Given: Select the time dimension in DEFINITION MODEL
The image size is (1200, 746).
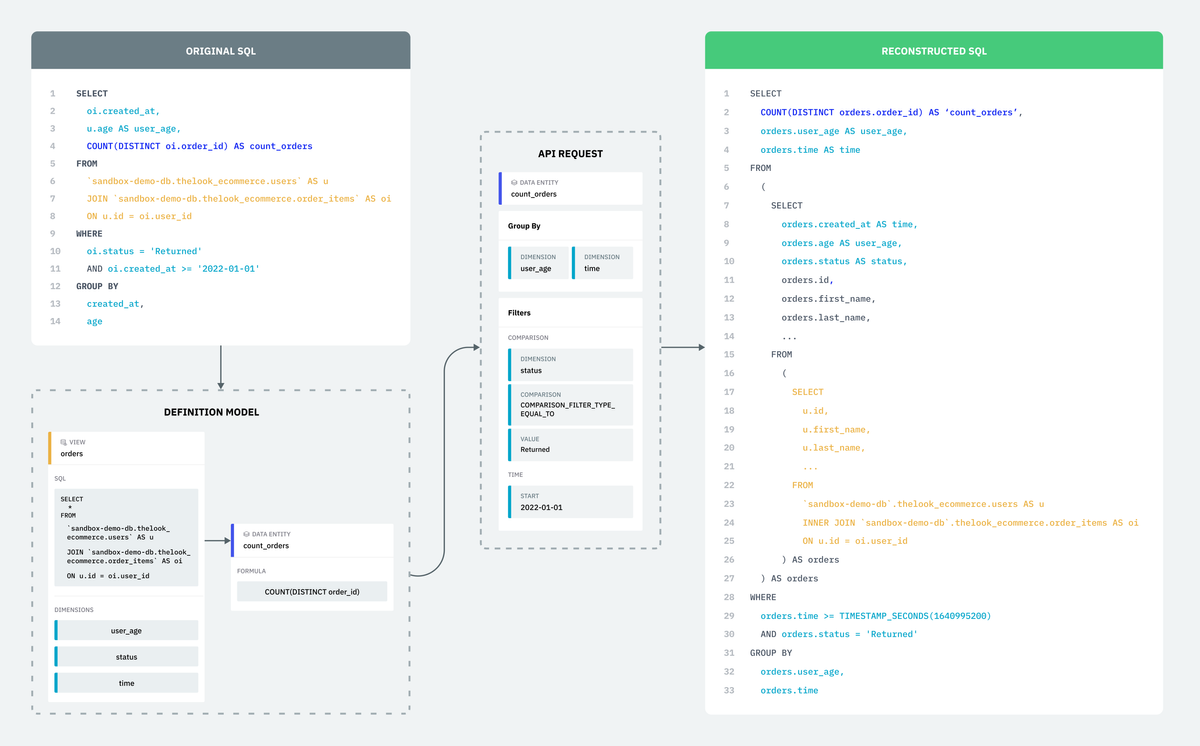Looking at the screenshot, I should (x=128, y=682).
